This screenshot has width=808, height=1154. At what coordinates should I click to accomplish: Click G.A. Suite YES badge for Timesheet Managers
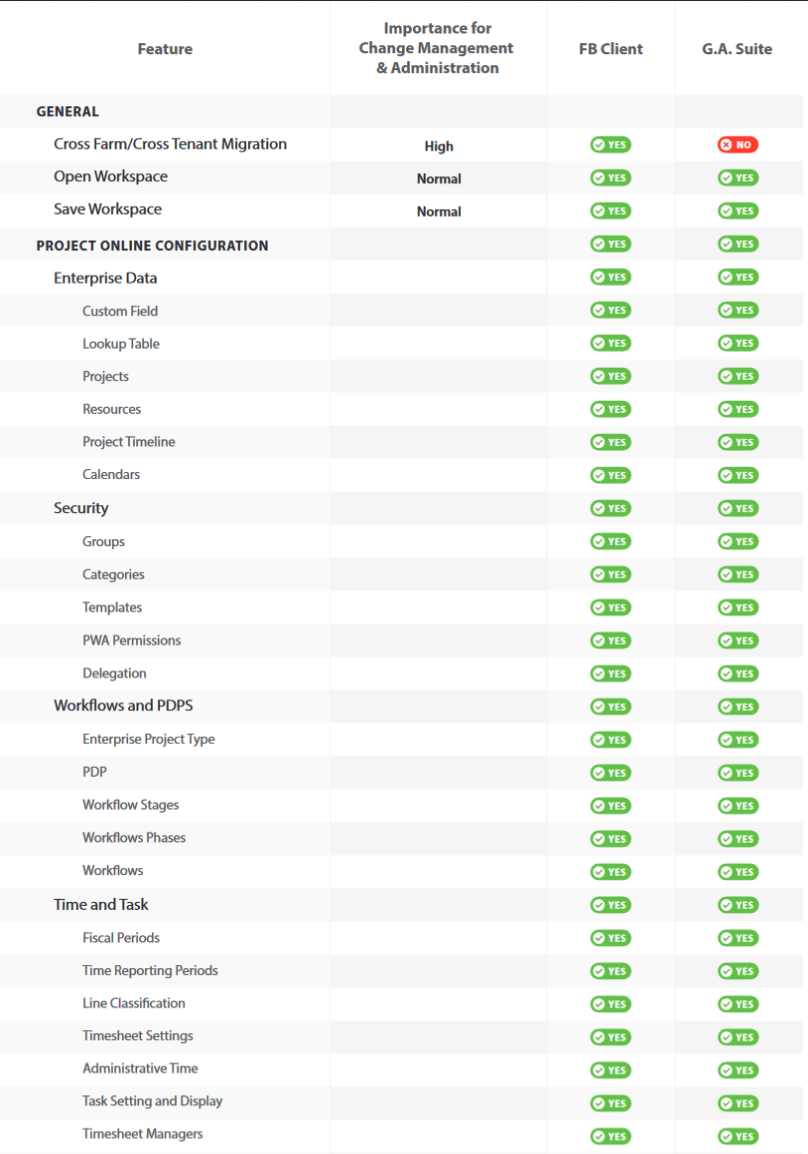click(737, 1136)
